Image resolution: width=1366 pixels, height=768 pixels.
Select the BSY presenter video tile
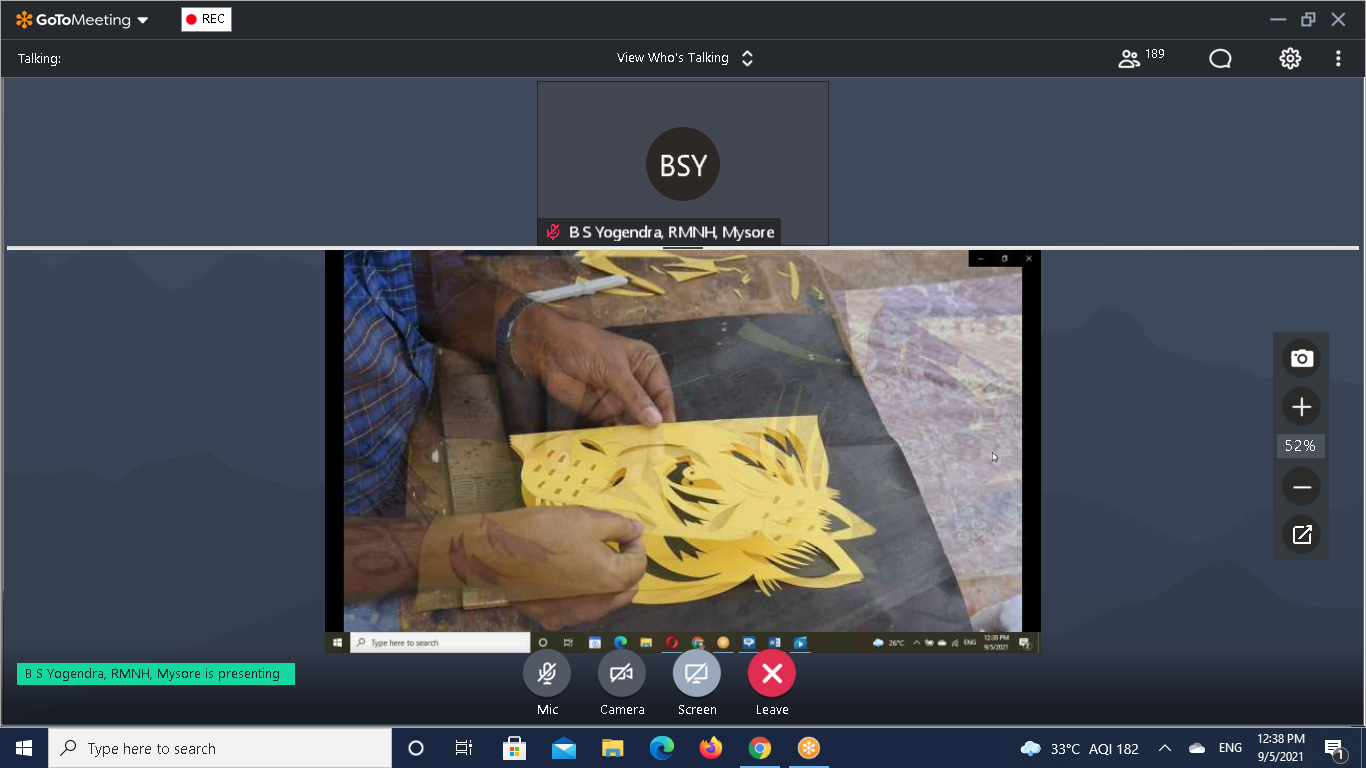(683, 163)
